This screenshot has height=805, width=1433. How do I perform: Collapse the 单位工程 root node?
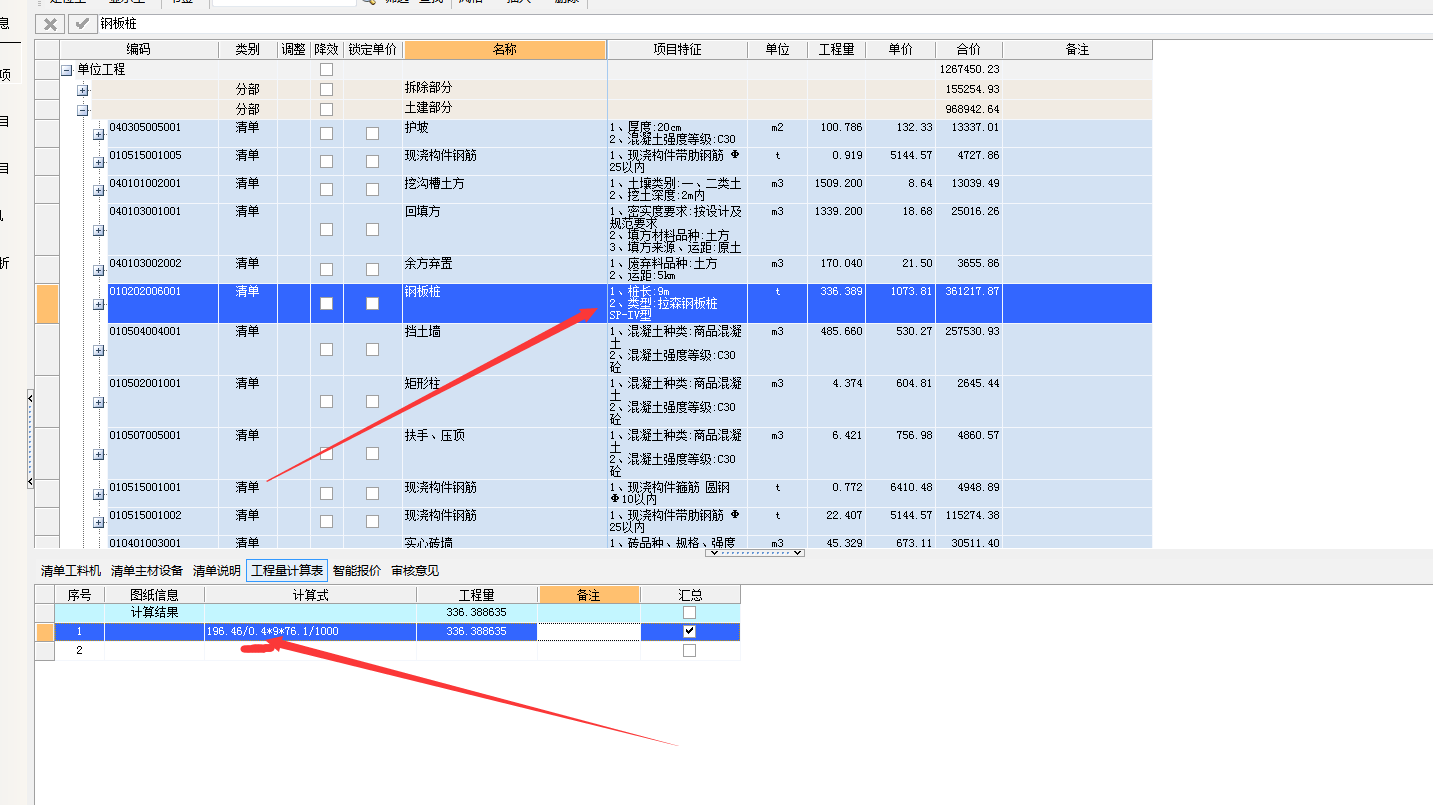tap(67, 71)
